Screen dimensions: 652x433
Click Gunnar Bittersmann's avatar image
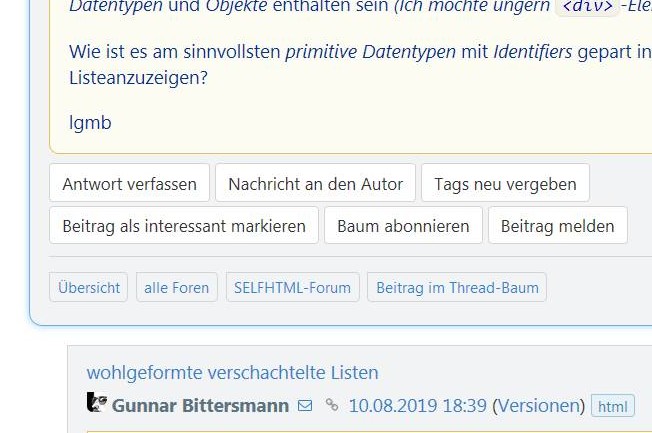click(x=97, y=403)
